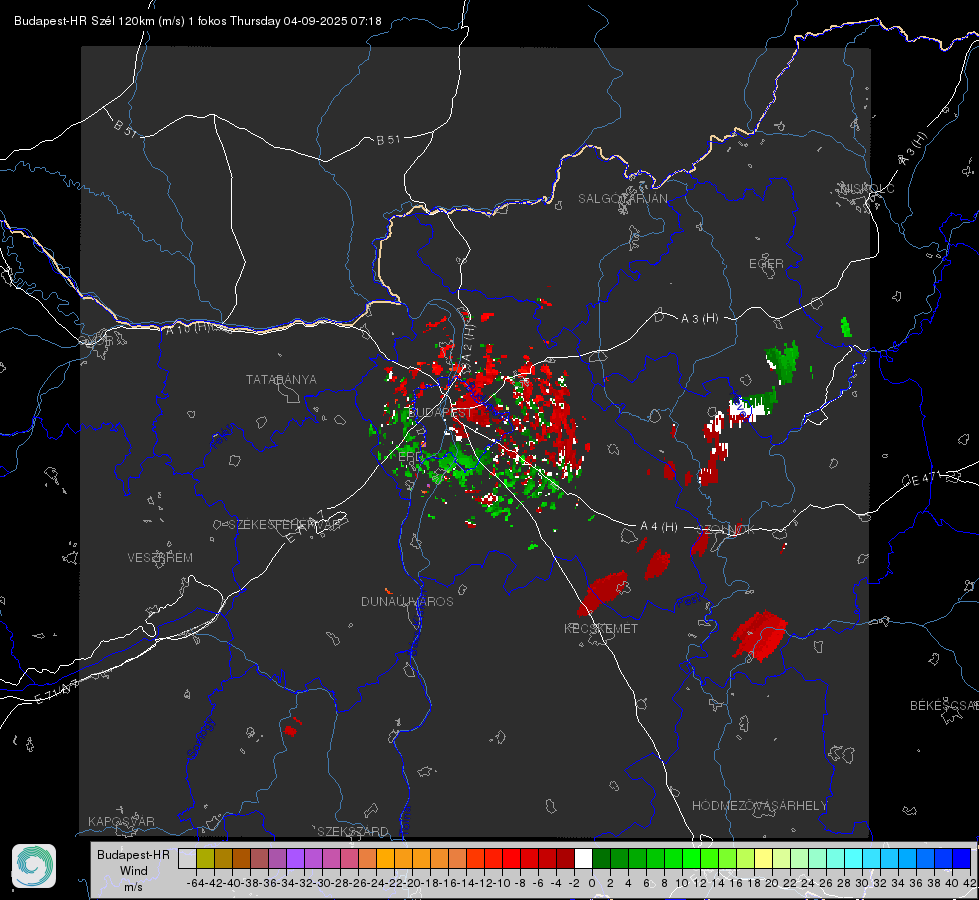The width and height of the screenshot is (979, 900).
Task: Click the KECSKEMÉT city label
Action: (601, 629)
